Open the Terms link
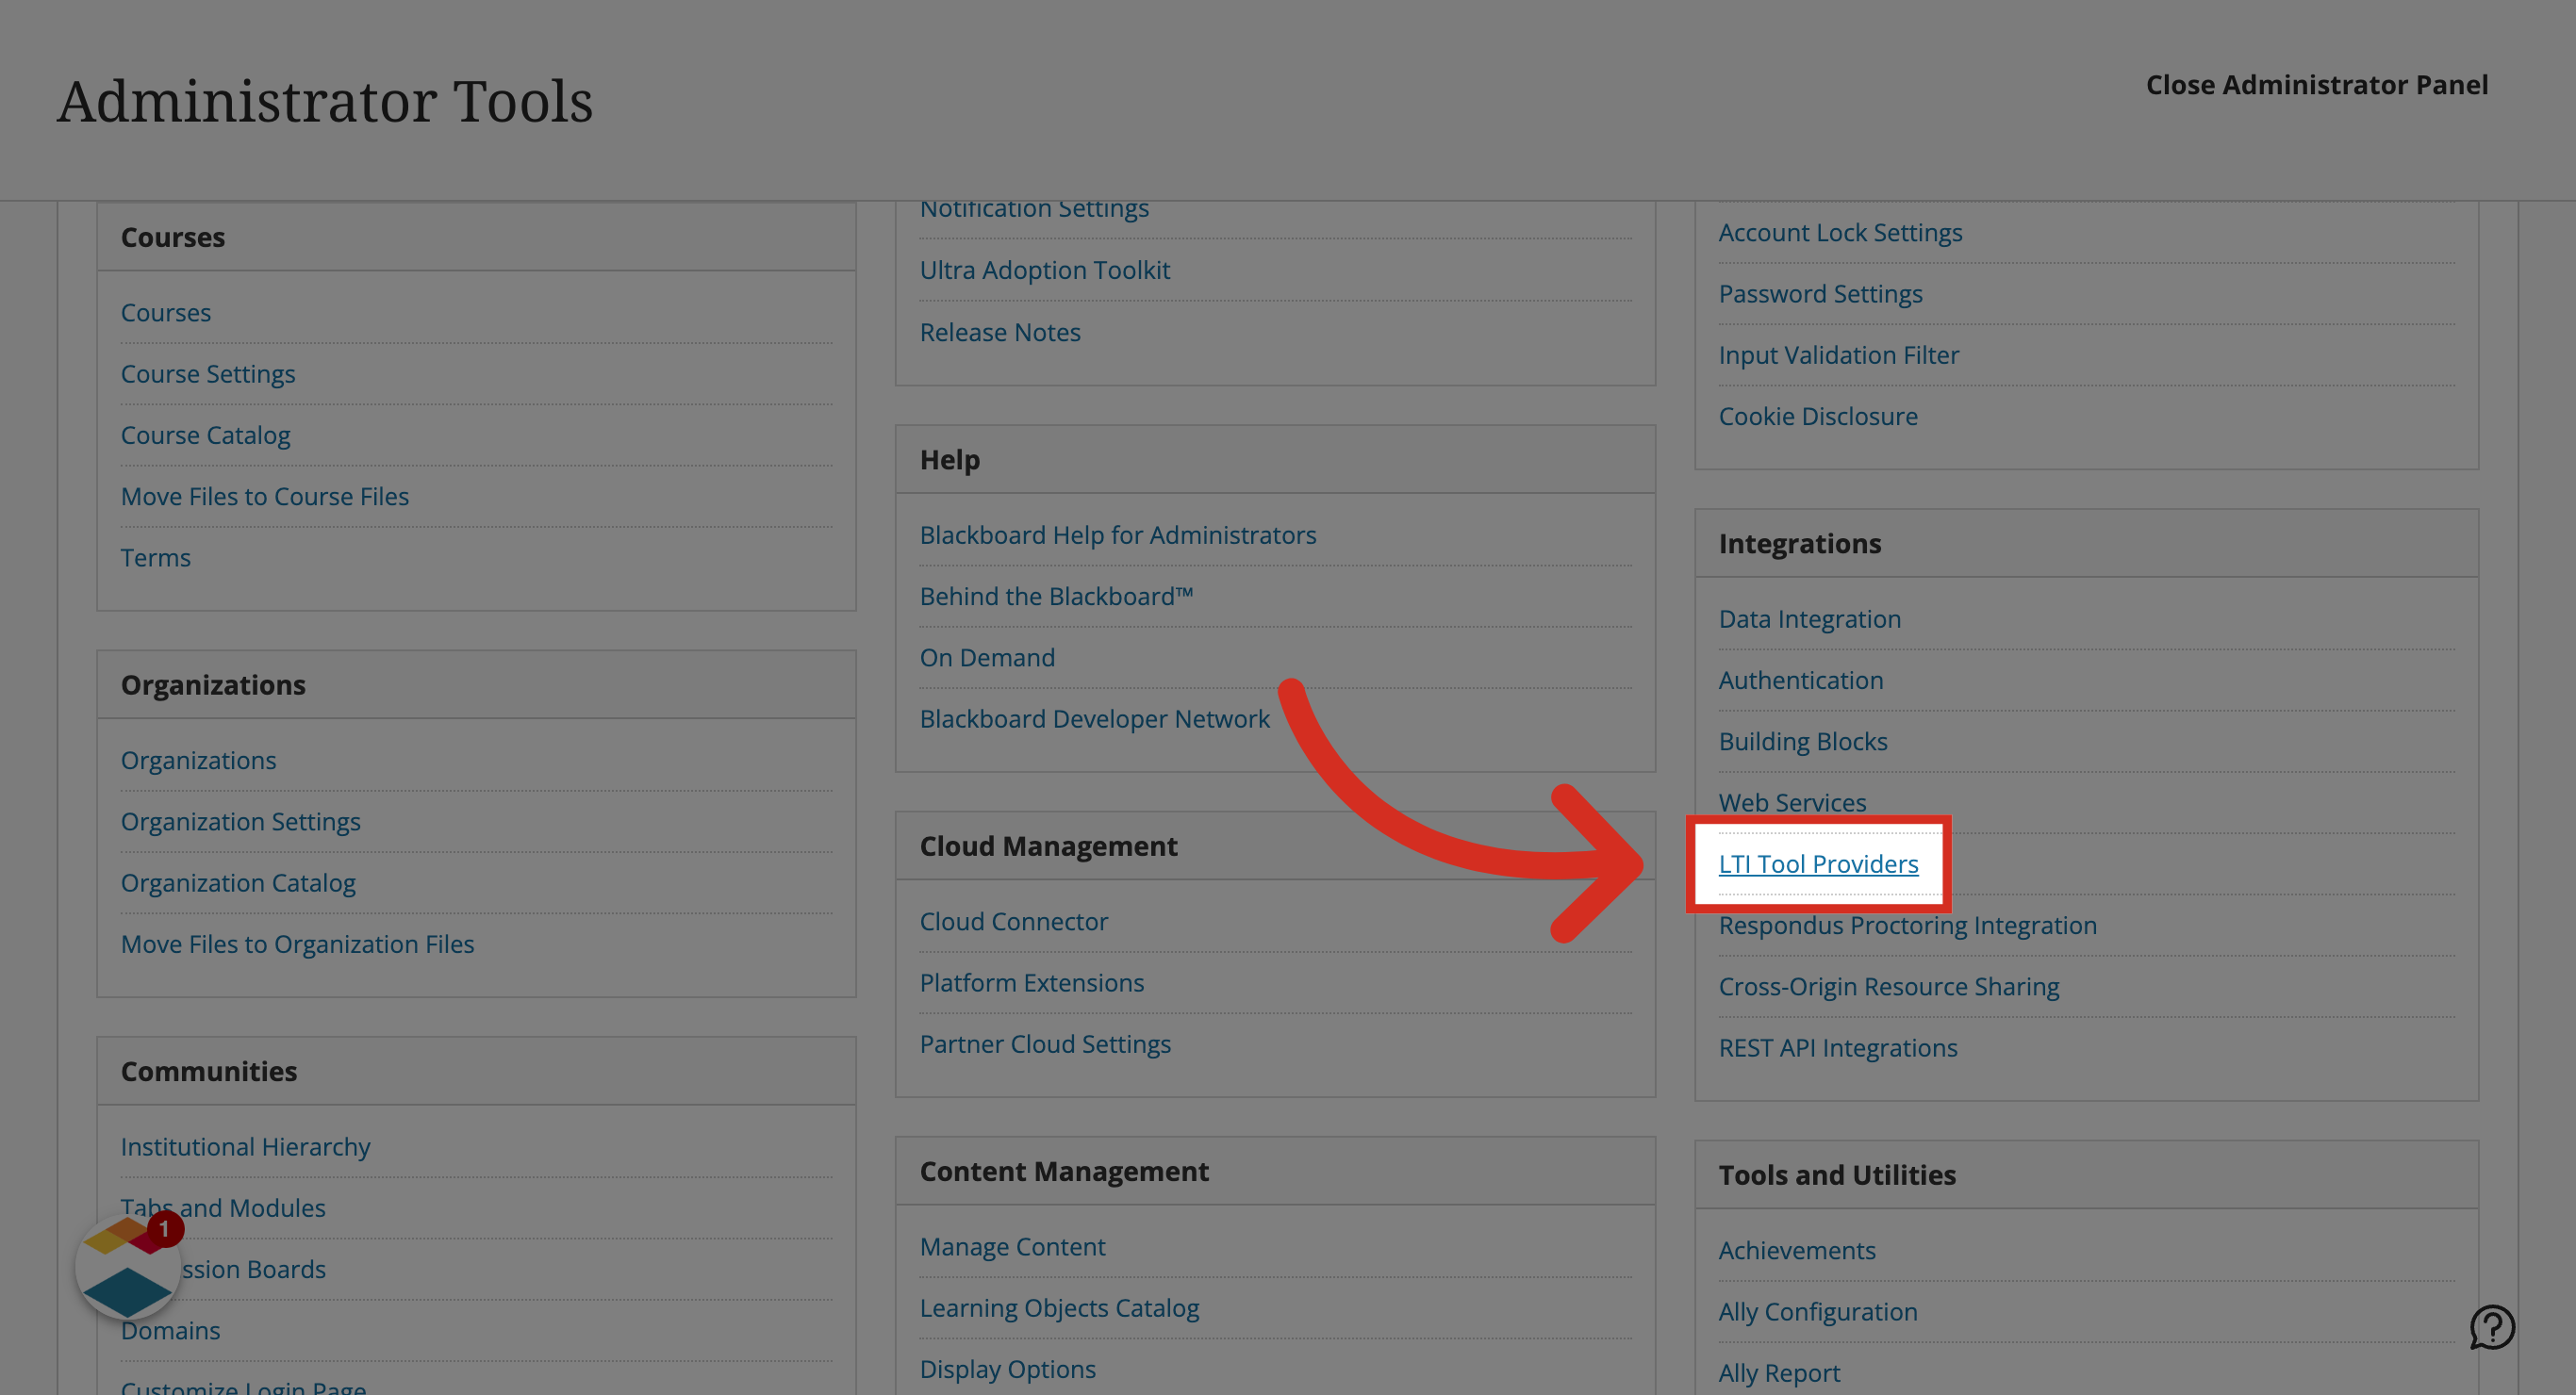 tap(156, 558)
